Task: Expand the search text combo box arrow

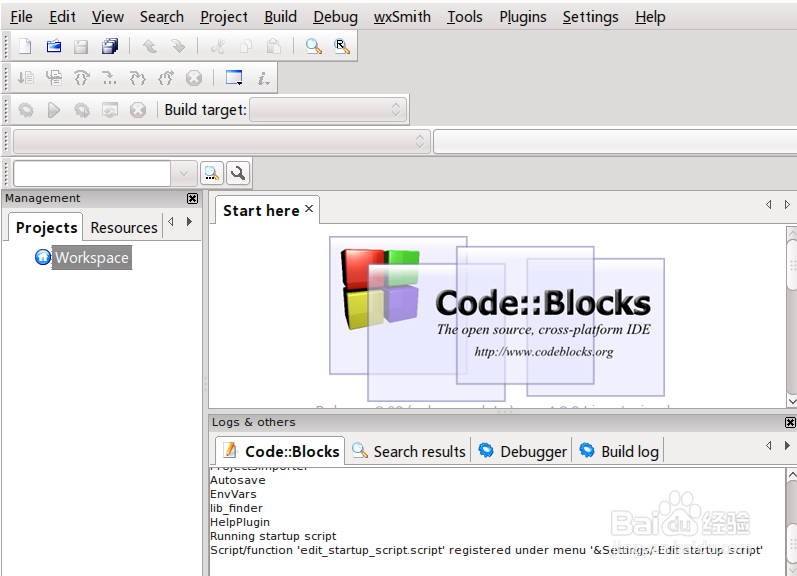Action: tap(184, 173)
